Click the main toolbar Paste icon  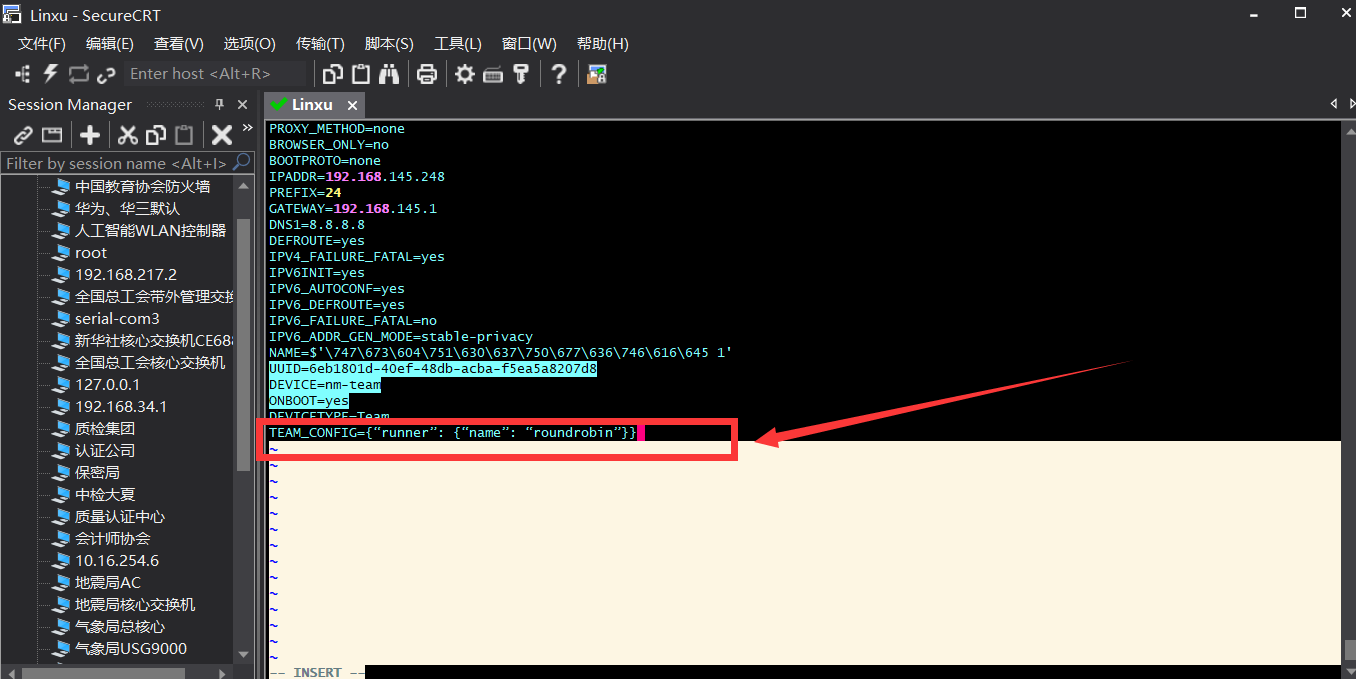[x=361, y=74]
